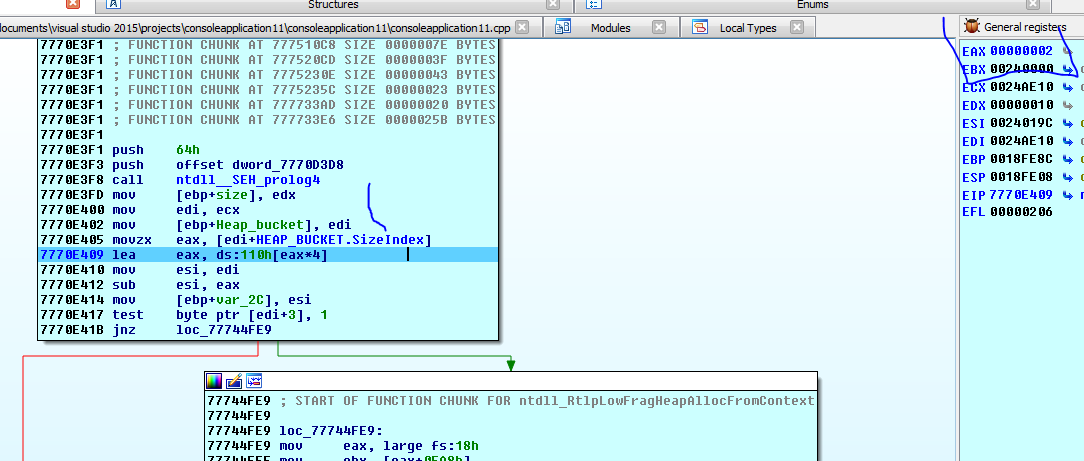The width and height of the screenshot is (1084, 461).
Task: Click the bug icon beside General registers
Action: (x=971, y=27)
